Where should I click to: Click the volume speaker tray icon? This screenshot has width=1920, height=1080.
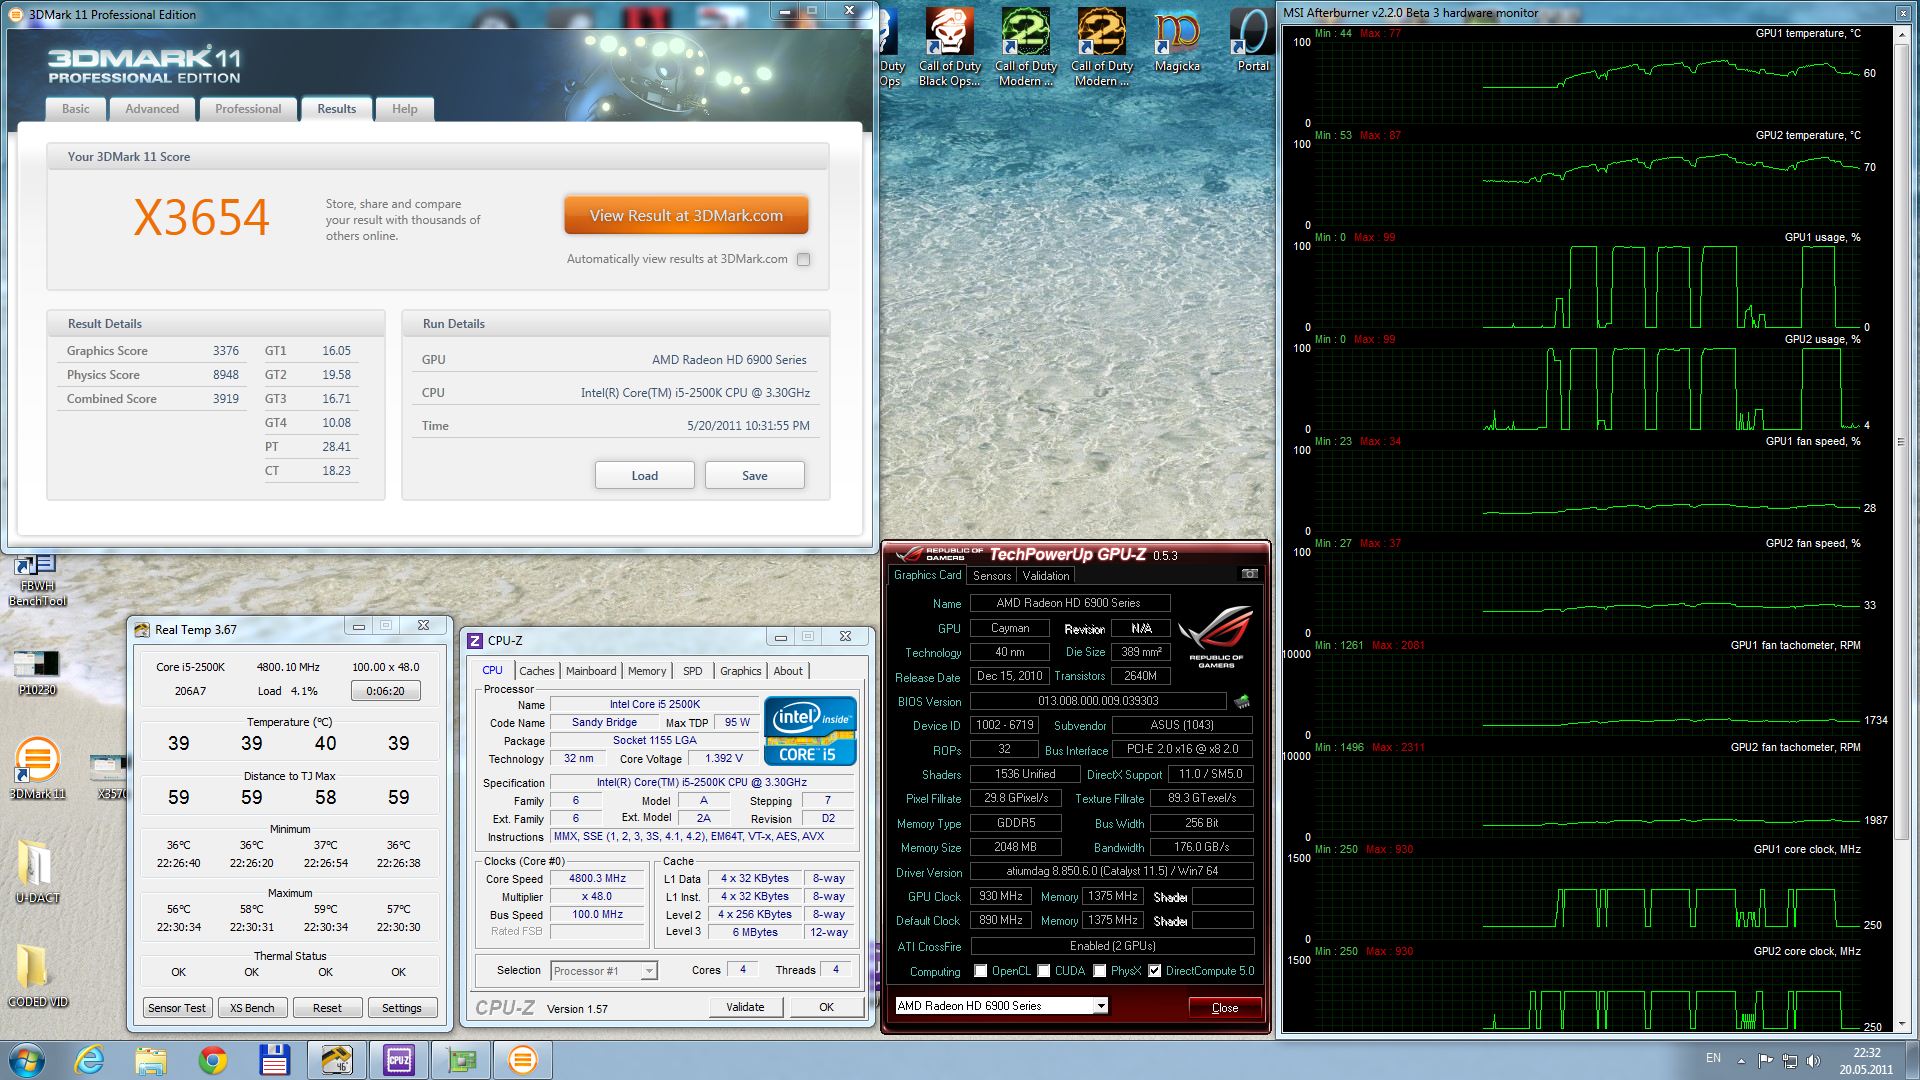pyautogui.click(x=1813, y=1060)
